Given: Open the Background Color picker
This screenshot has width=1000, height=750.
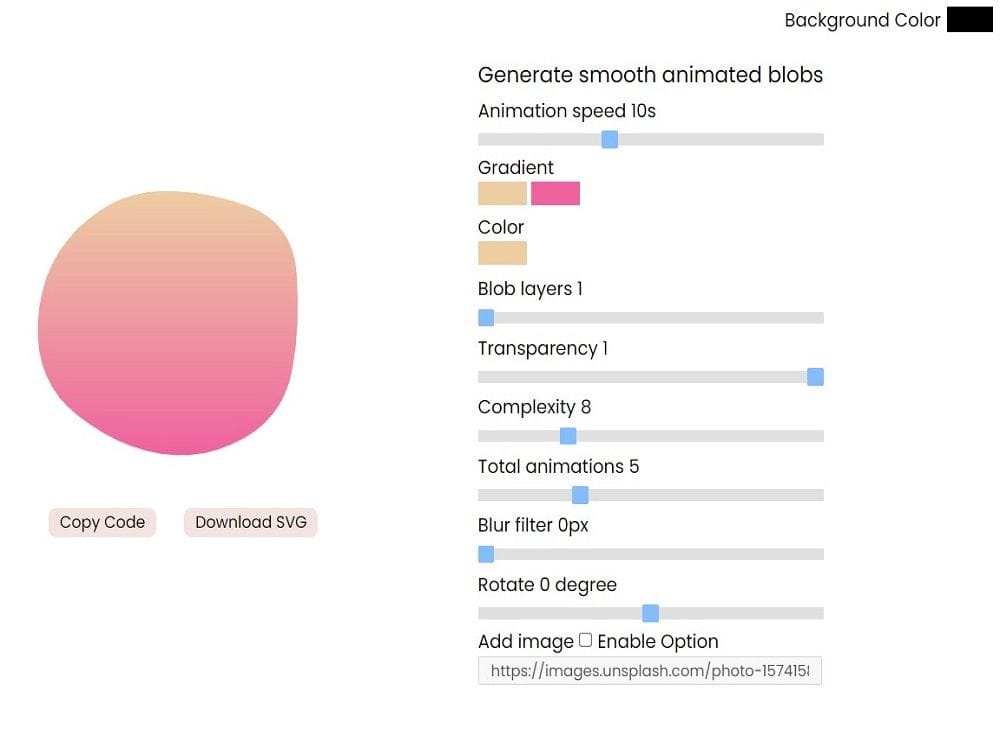Looking at the screenshot, I should coord(968,19).
